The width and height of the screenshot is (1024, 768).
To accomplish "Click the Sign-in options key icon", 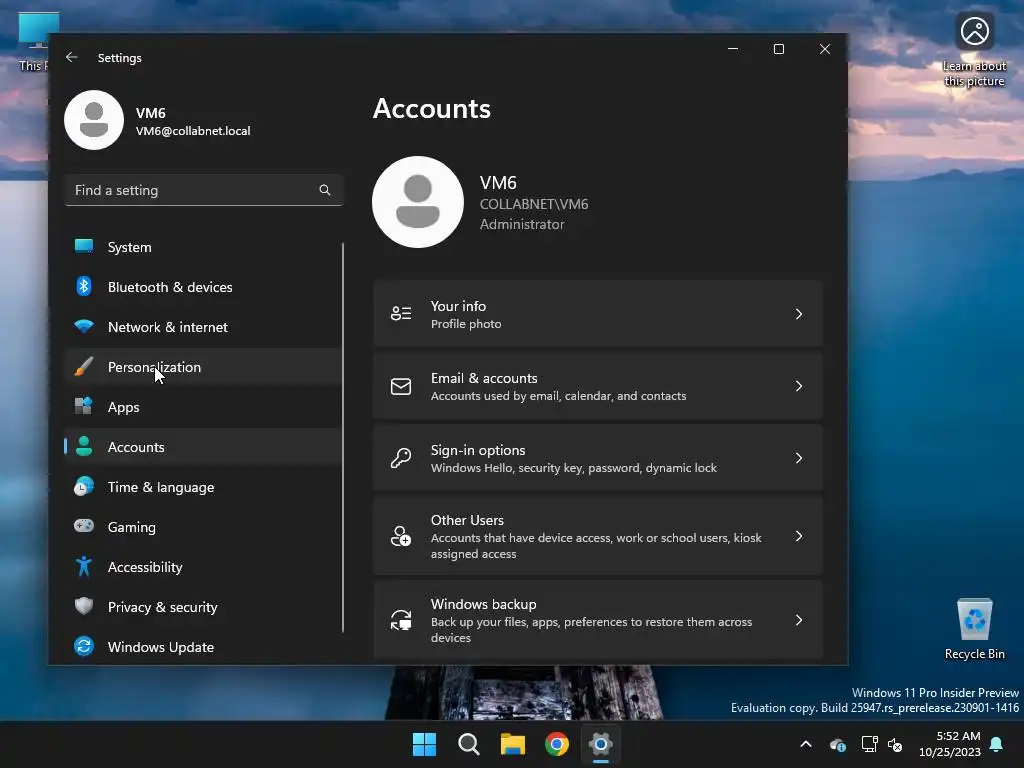I will tap(401, 458).
